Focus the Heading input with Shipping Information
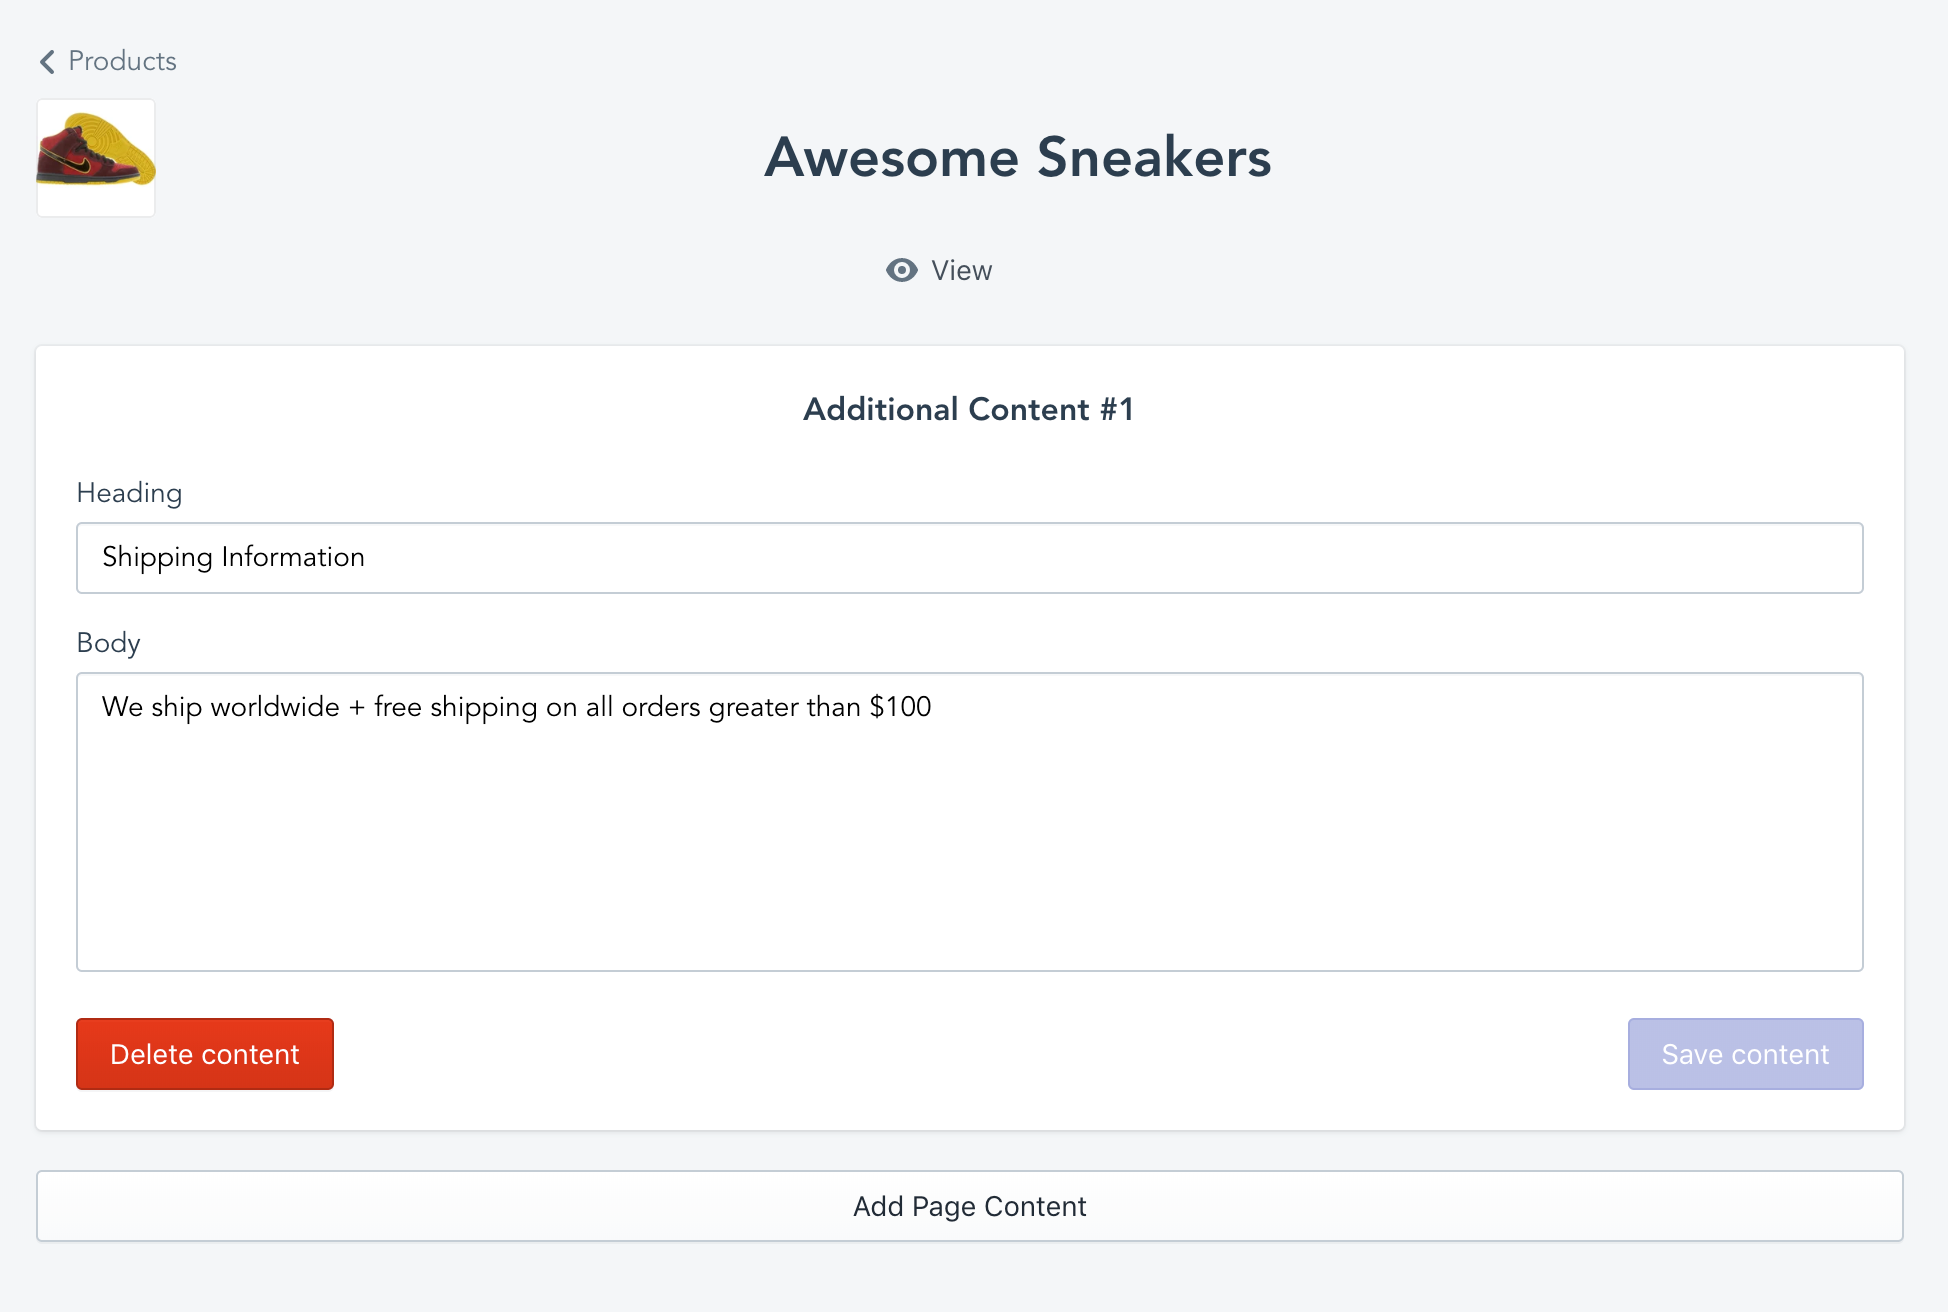The height and width of the screenshot is (1312, 1948). point(970,558)
